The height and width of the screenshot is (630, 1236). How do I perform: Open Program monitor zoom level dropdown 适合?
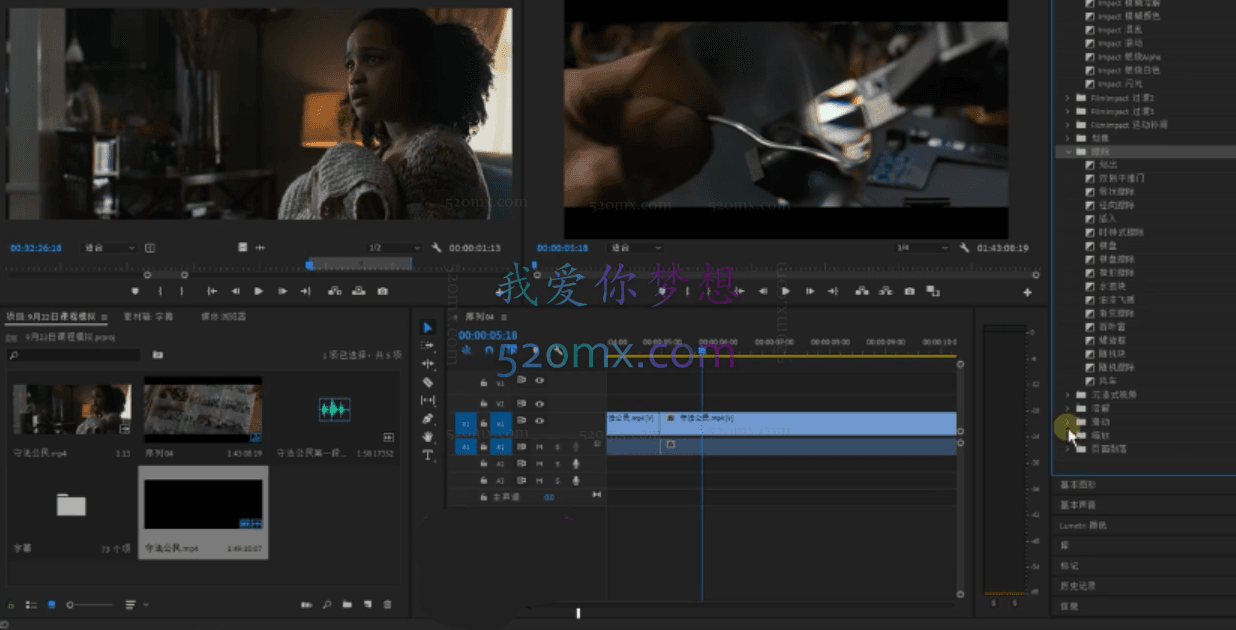click(x=636, y=247)
